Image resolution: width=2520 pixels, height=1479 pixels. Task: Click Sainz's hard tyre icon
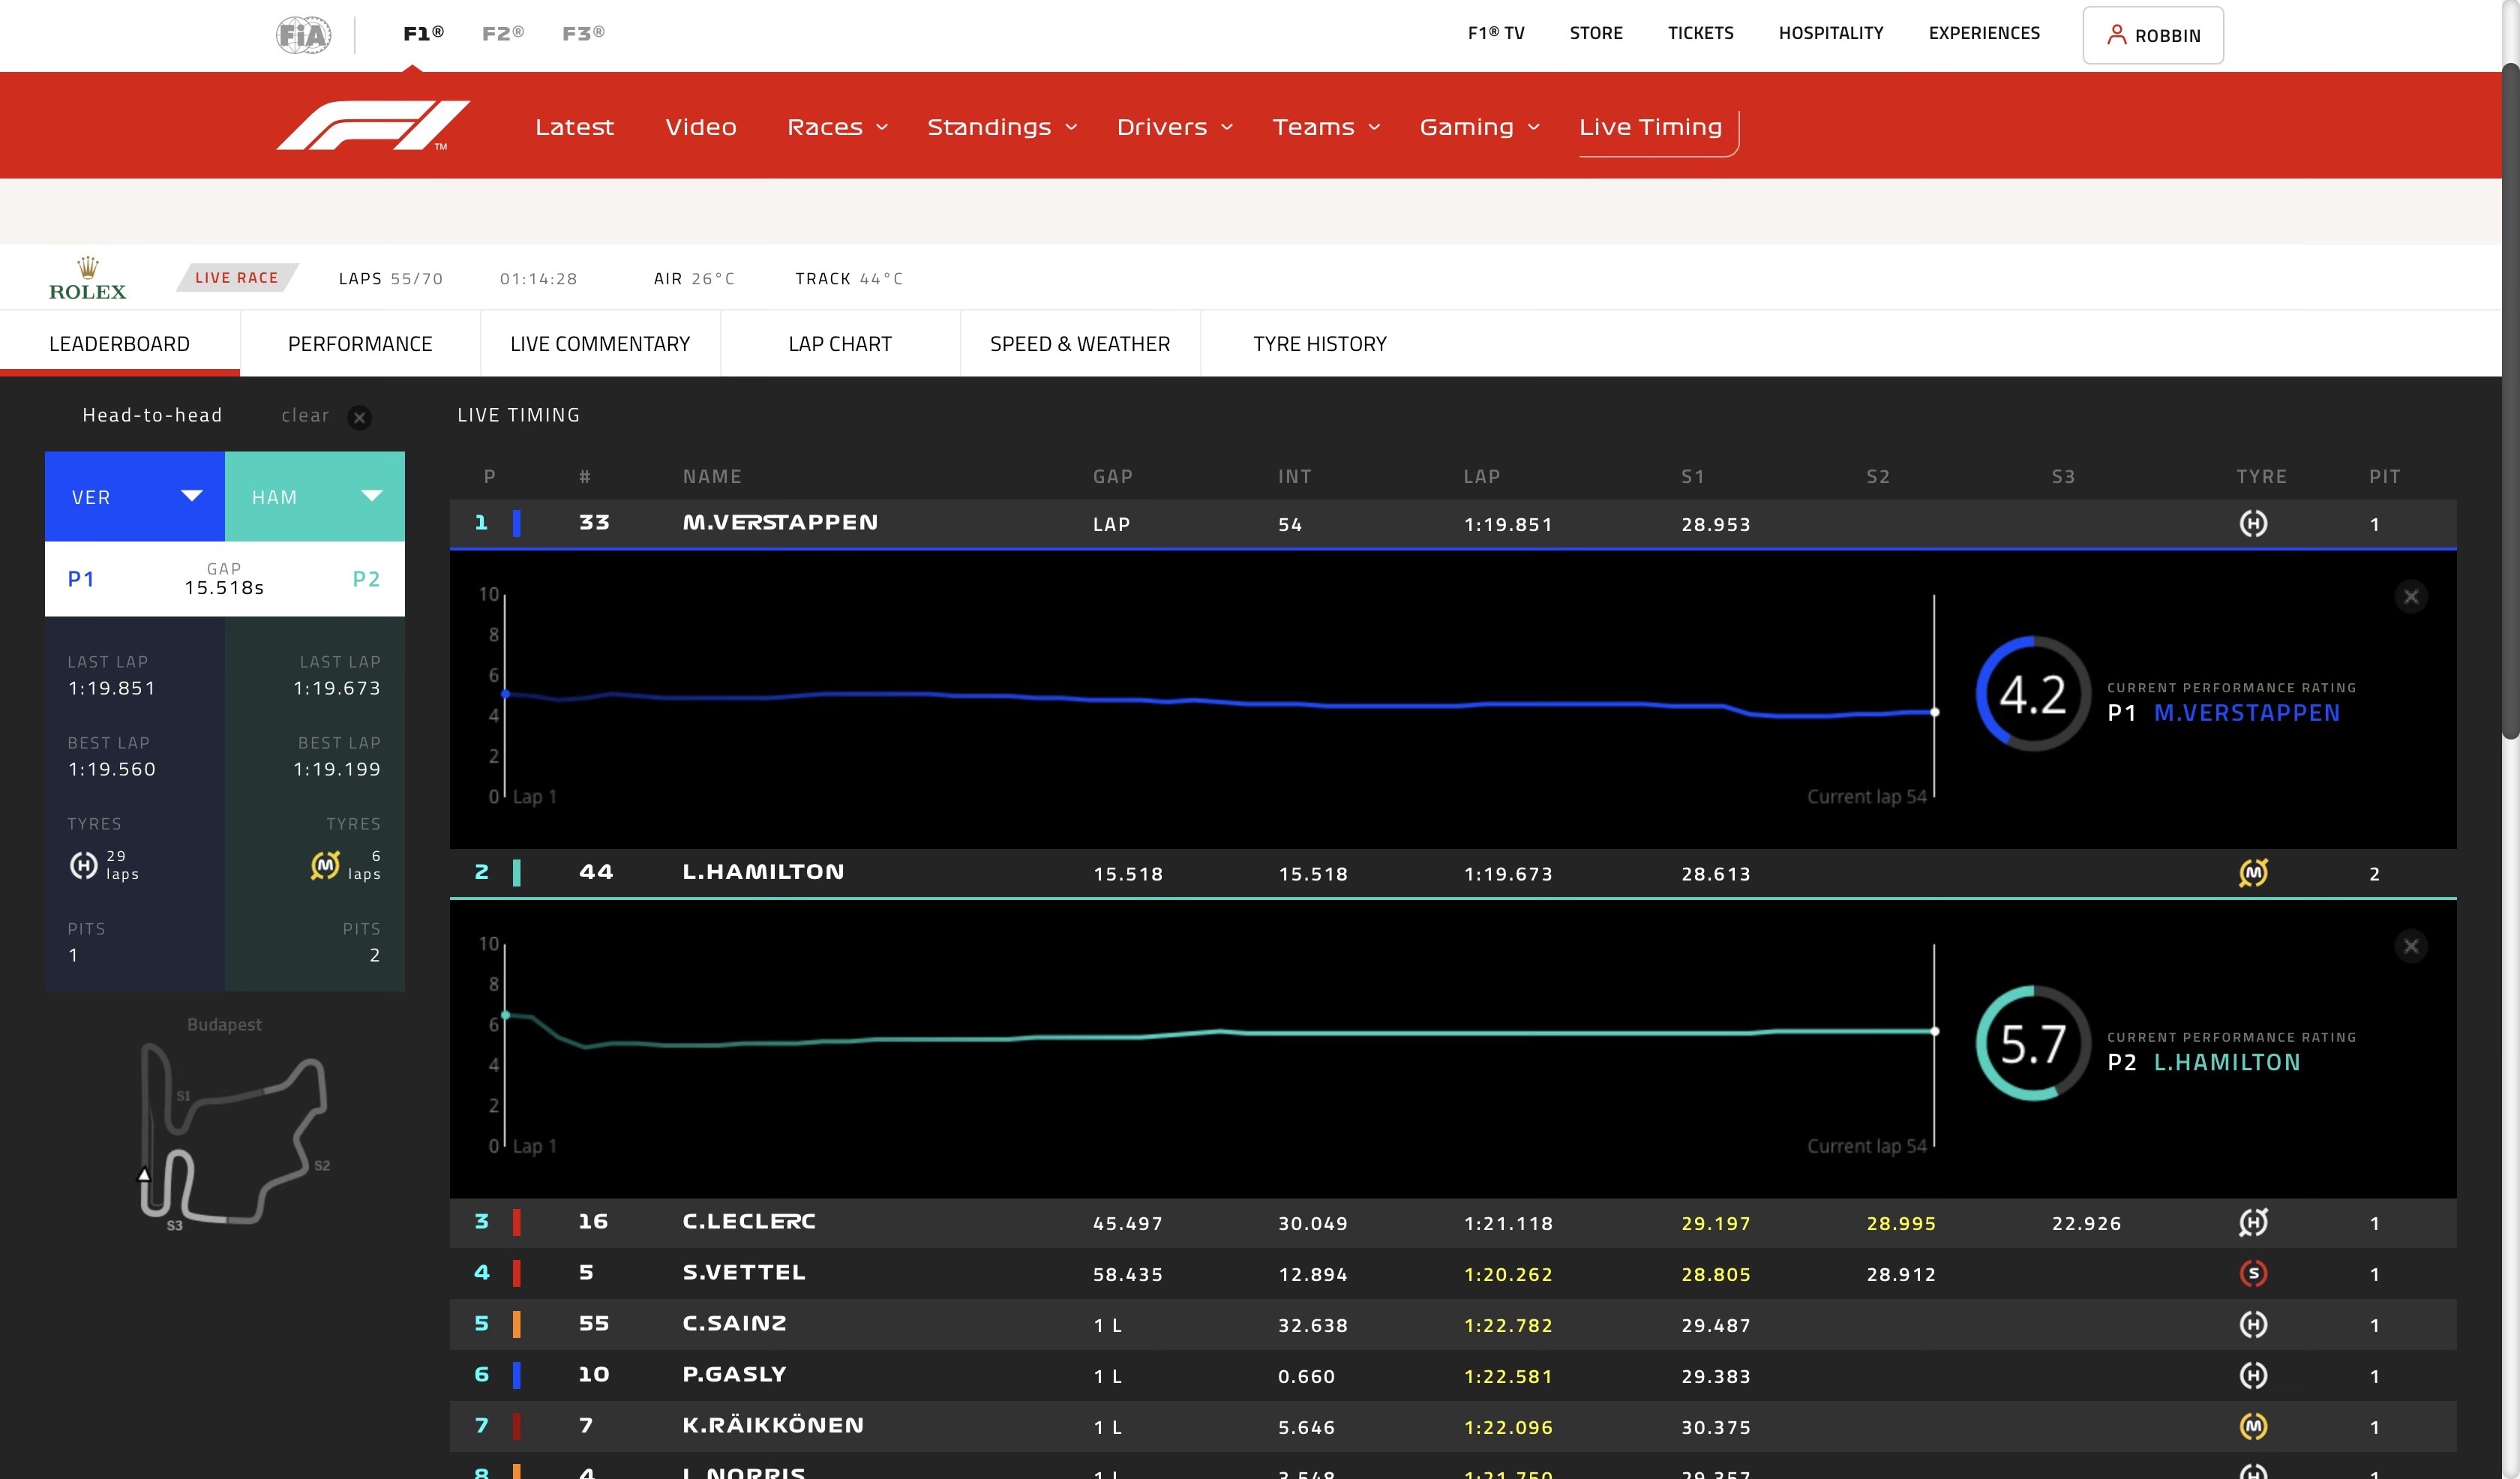[2253, 1324]
